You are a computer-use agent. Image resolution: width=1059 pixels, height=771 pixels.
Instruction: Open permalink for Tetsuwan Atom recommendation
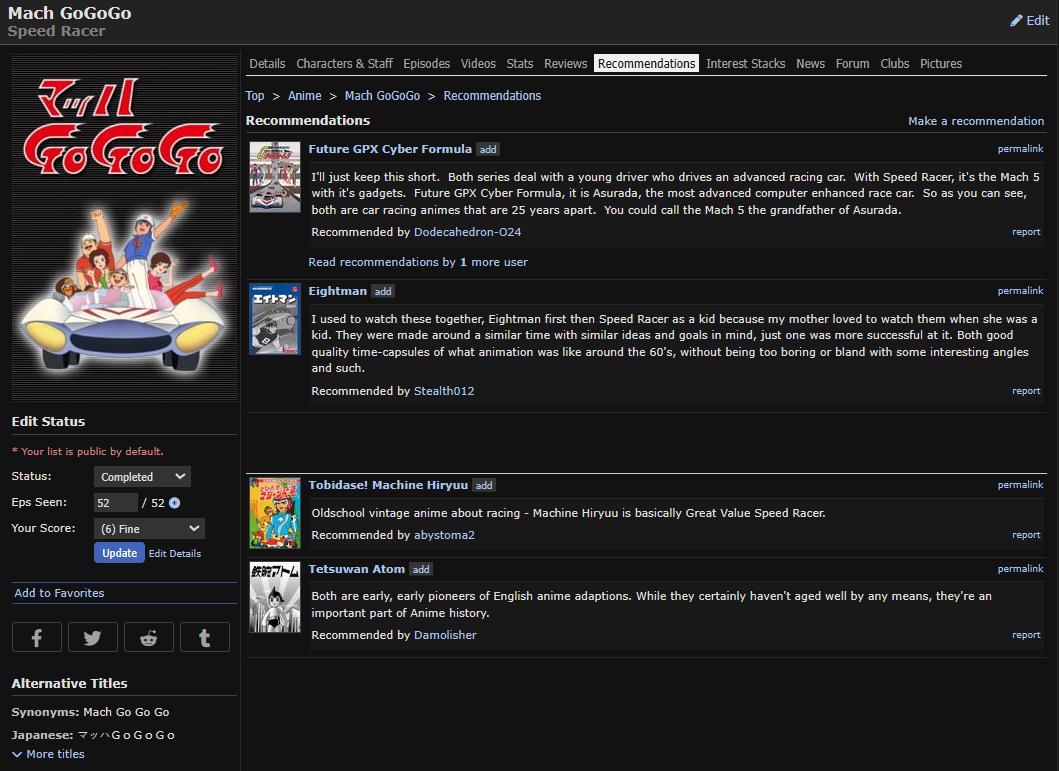tap(1021, 568)
